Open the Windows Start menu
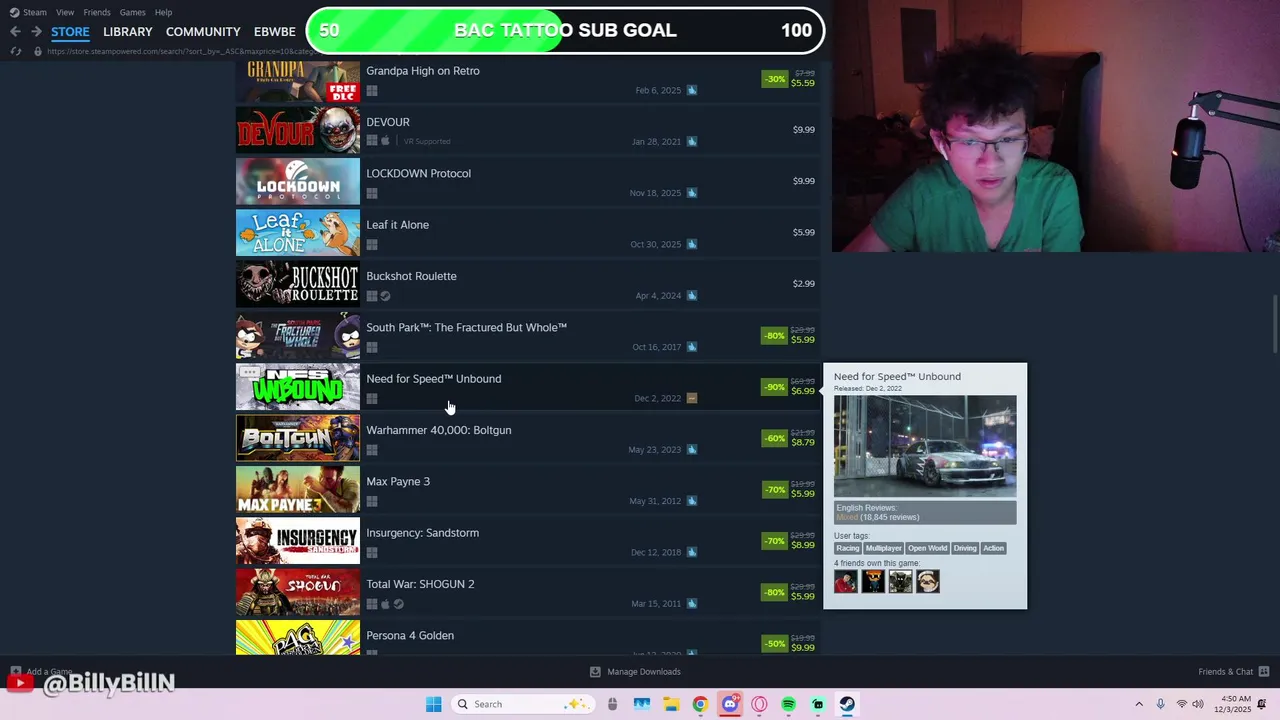Viewport: 1280px width, 720px height. click(433, 704)
